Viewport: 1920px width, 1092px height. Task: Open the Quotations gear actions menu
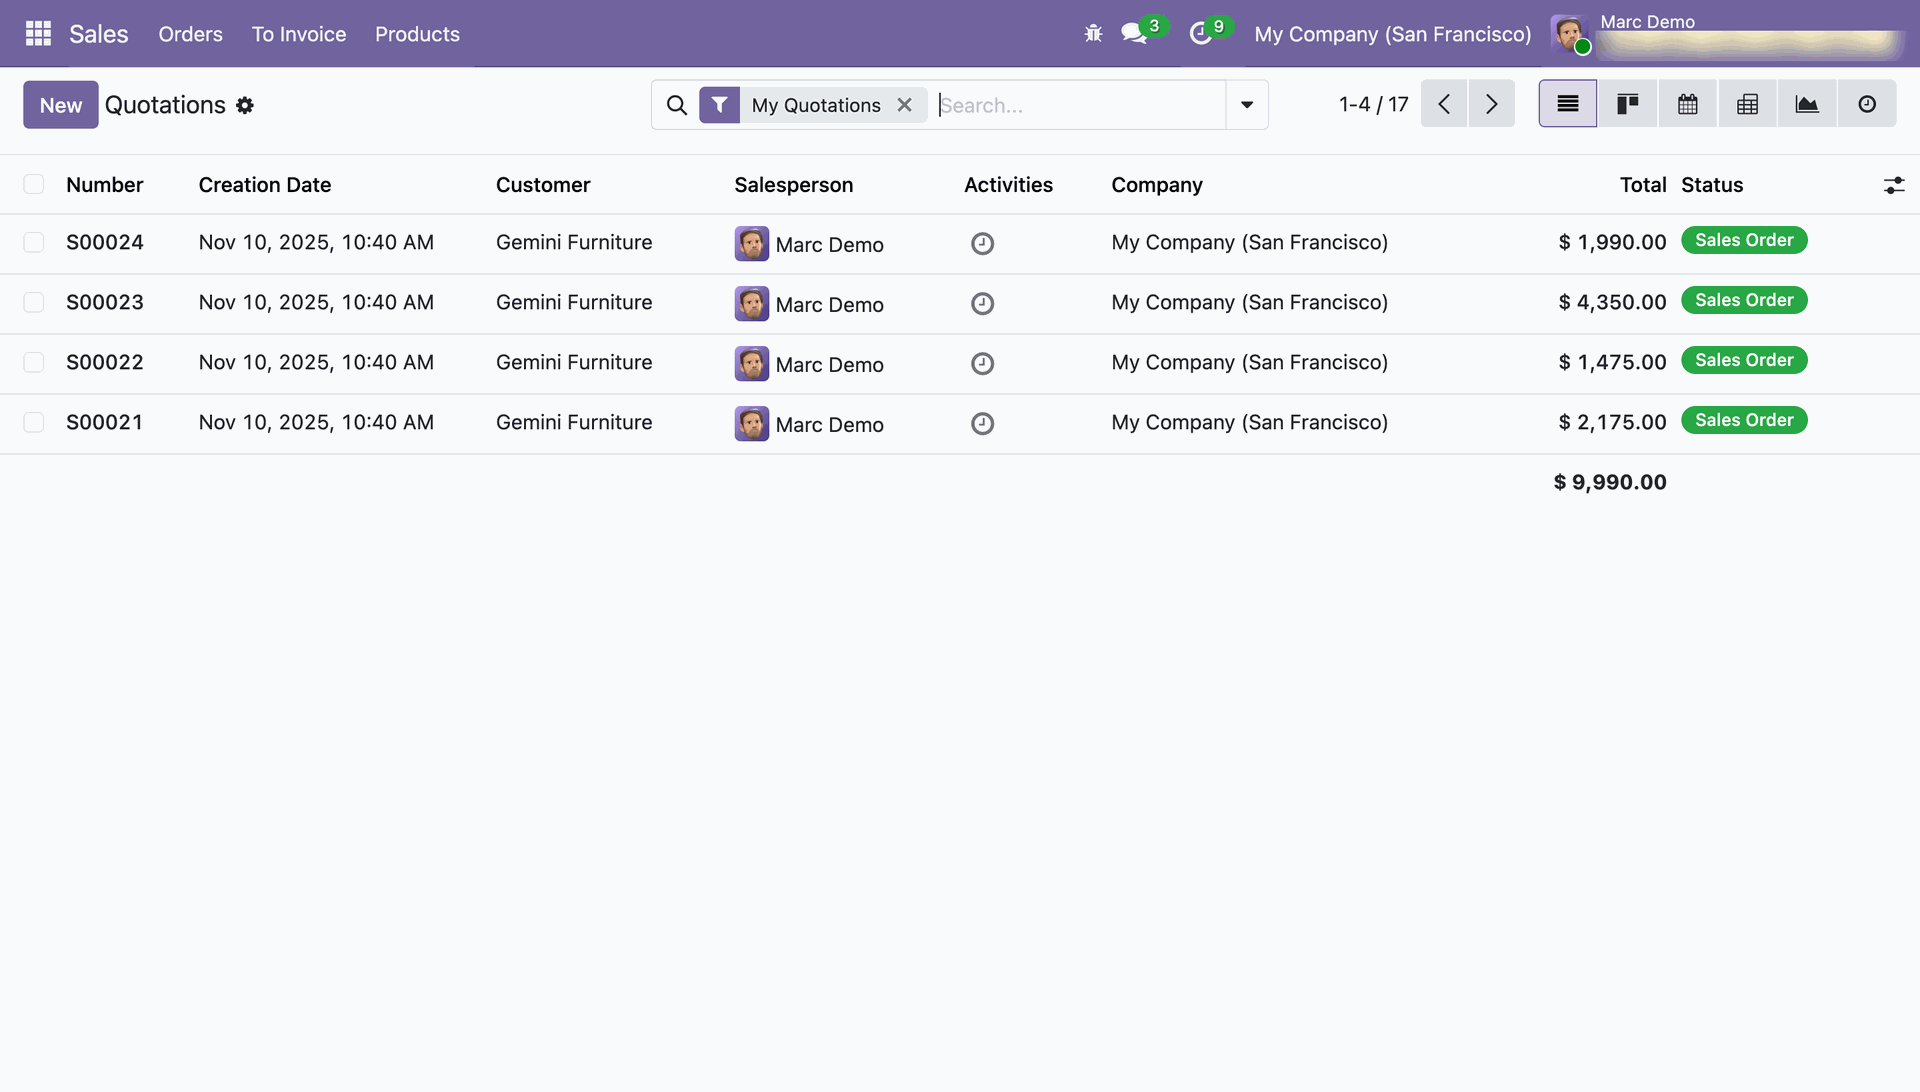coord(245,105)
